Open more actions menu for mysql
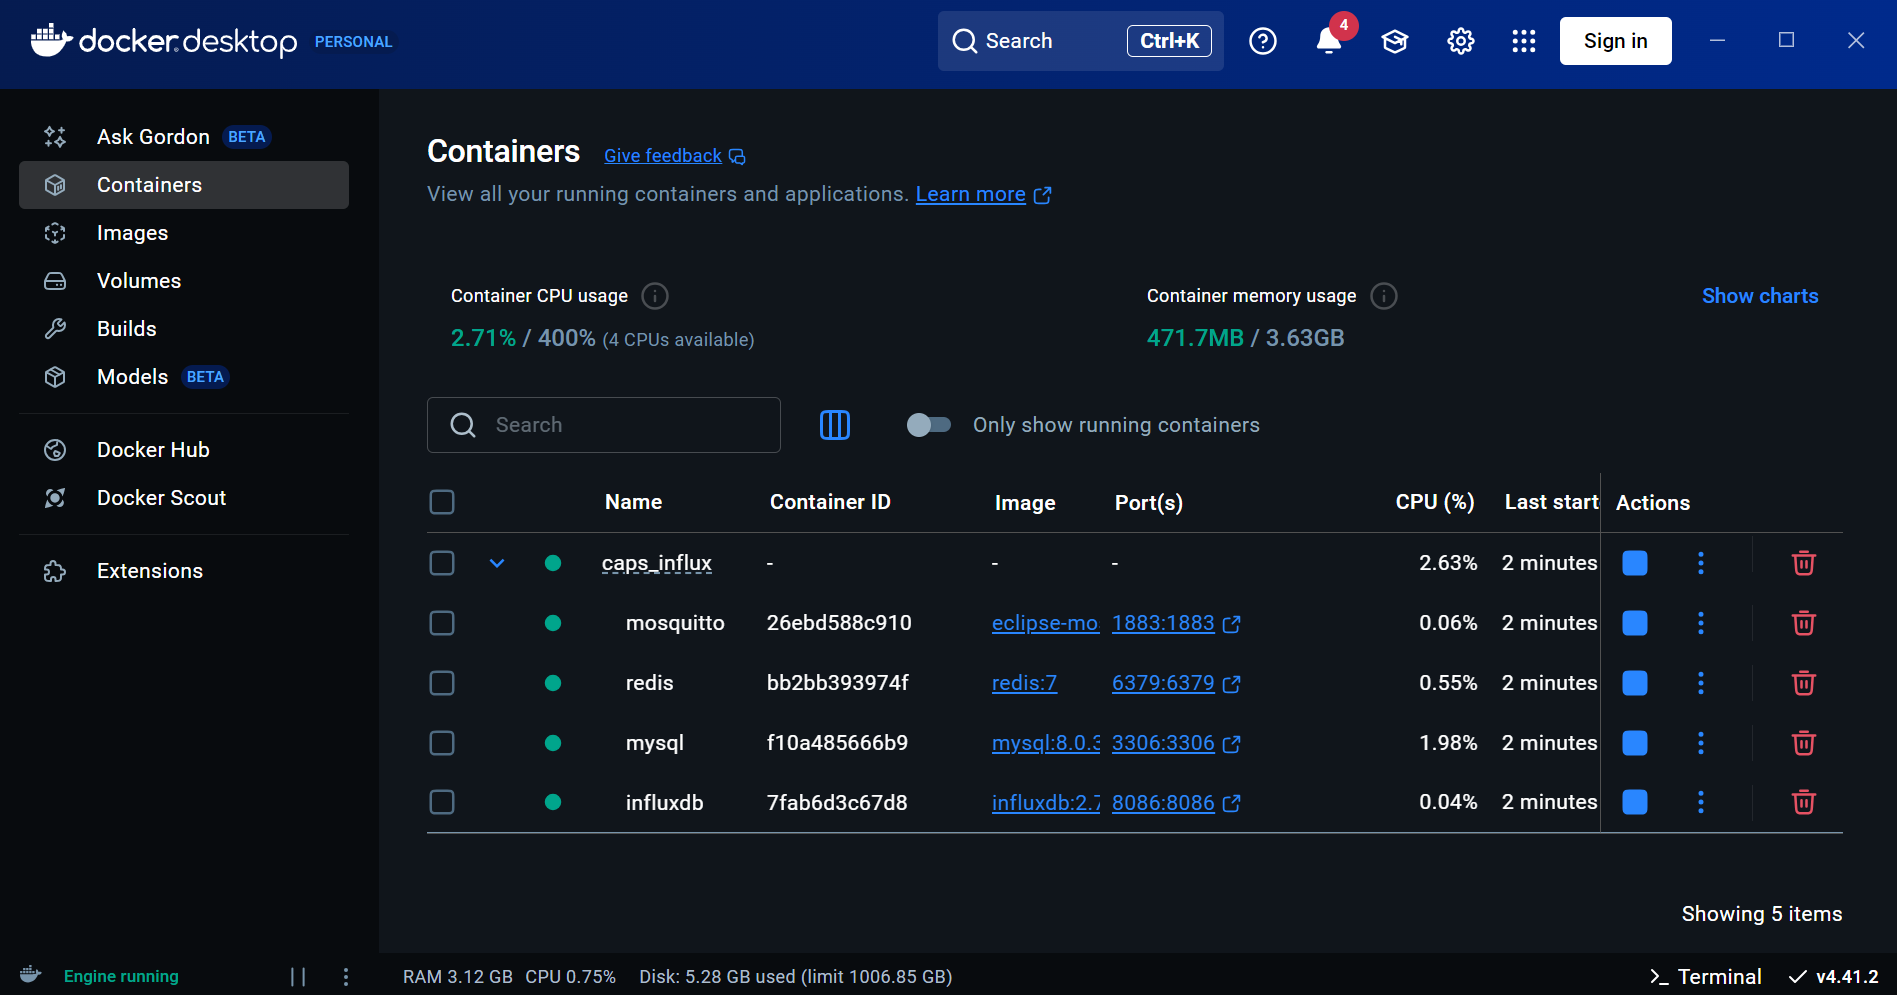Viewport: 1897px width, 995px height. (1701, 743)
